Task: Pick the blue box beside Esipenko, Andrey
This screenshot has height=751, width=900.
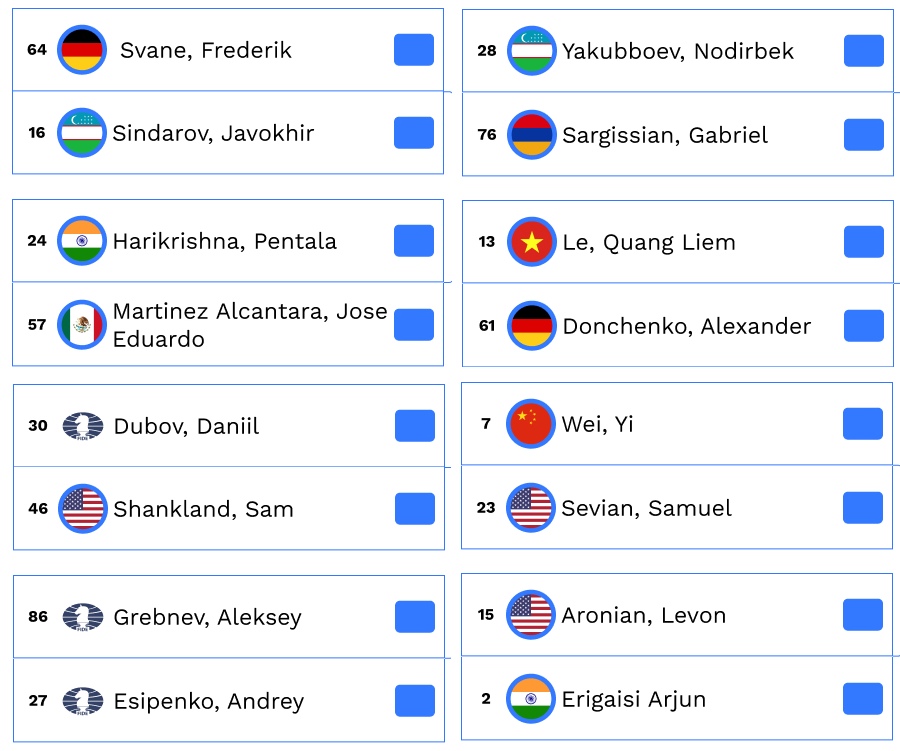Action: tap(415, 701)
